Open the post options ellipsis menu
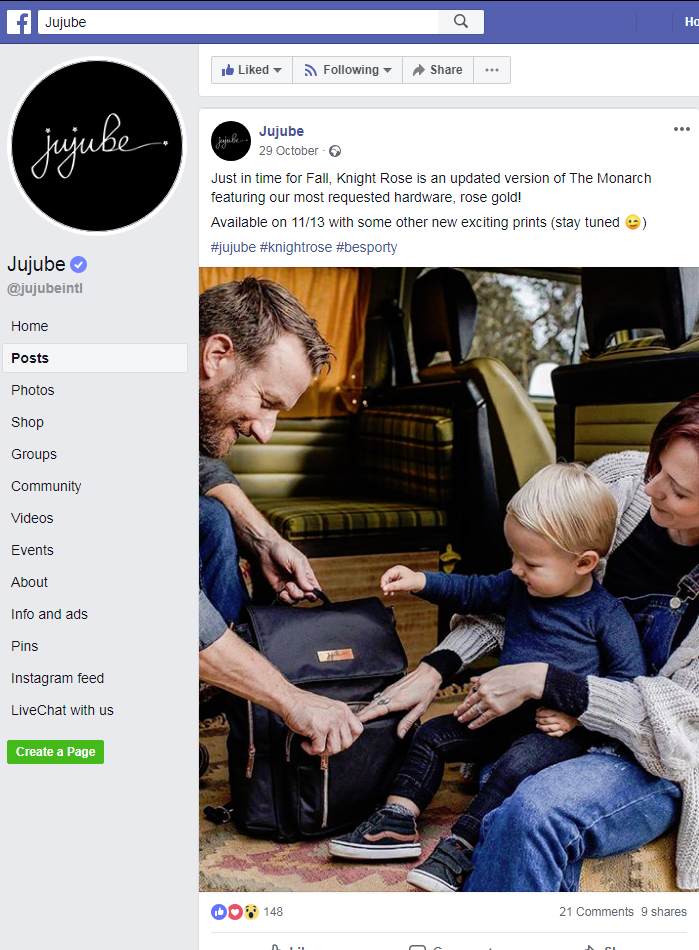The width and height of the screenshot is (699, 950). tap(681, 129)
